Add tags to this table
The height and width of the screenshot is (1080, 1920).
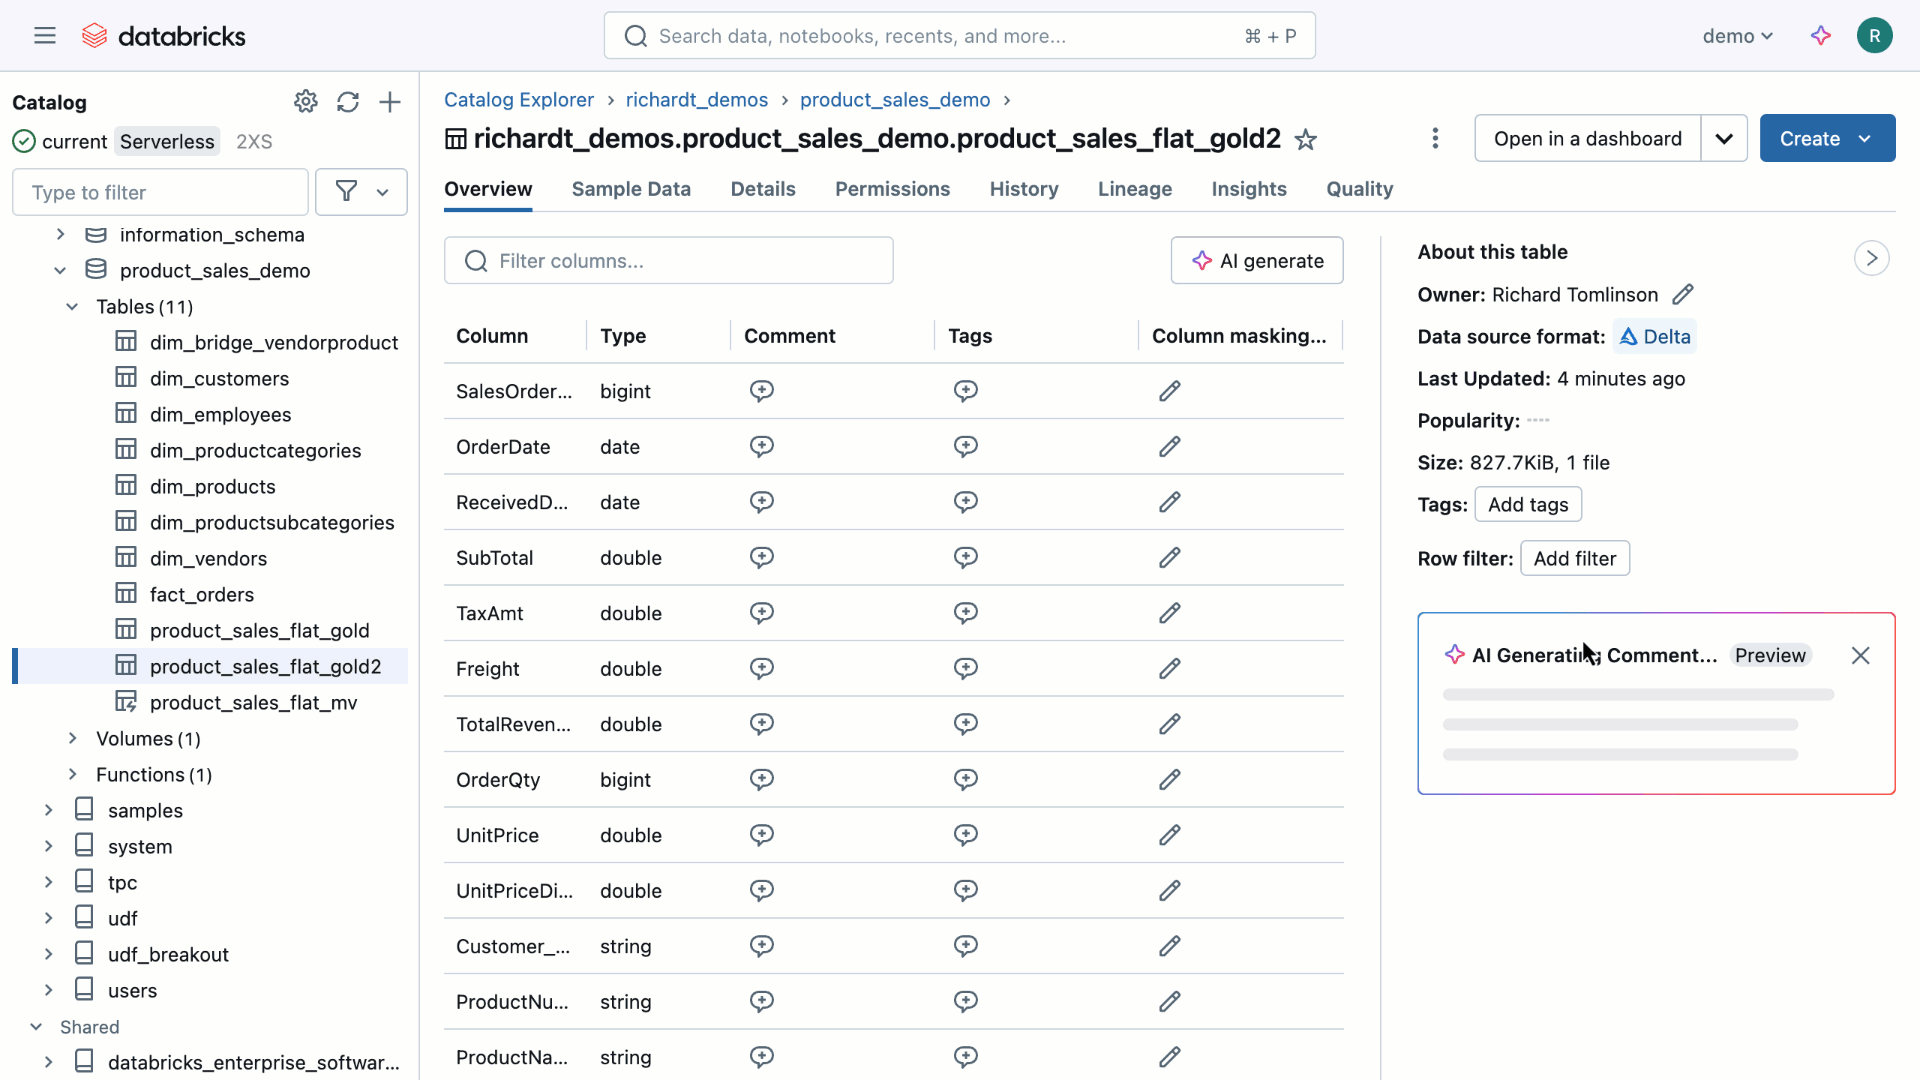coord(1528,504)
